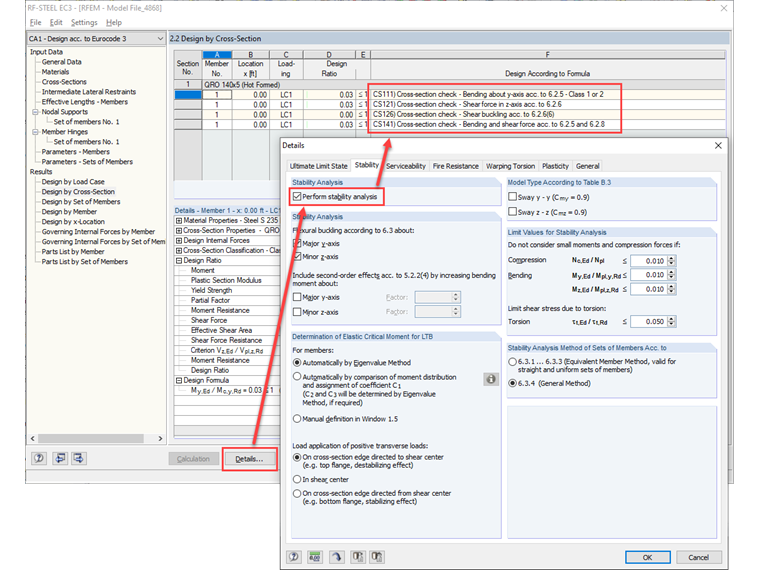Confirm the Details dialog with OK
Viewport: 760px width, 570px height.
pos(648,557)
